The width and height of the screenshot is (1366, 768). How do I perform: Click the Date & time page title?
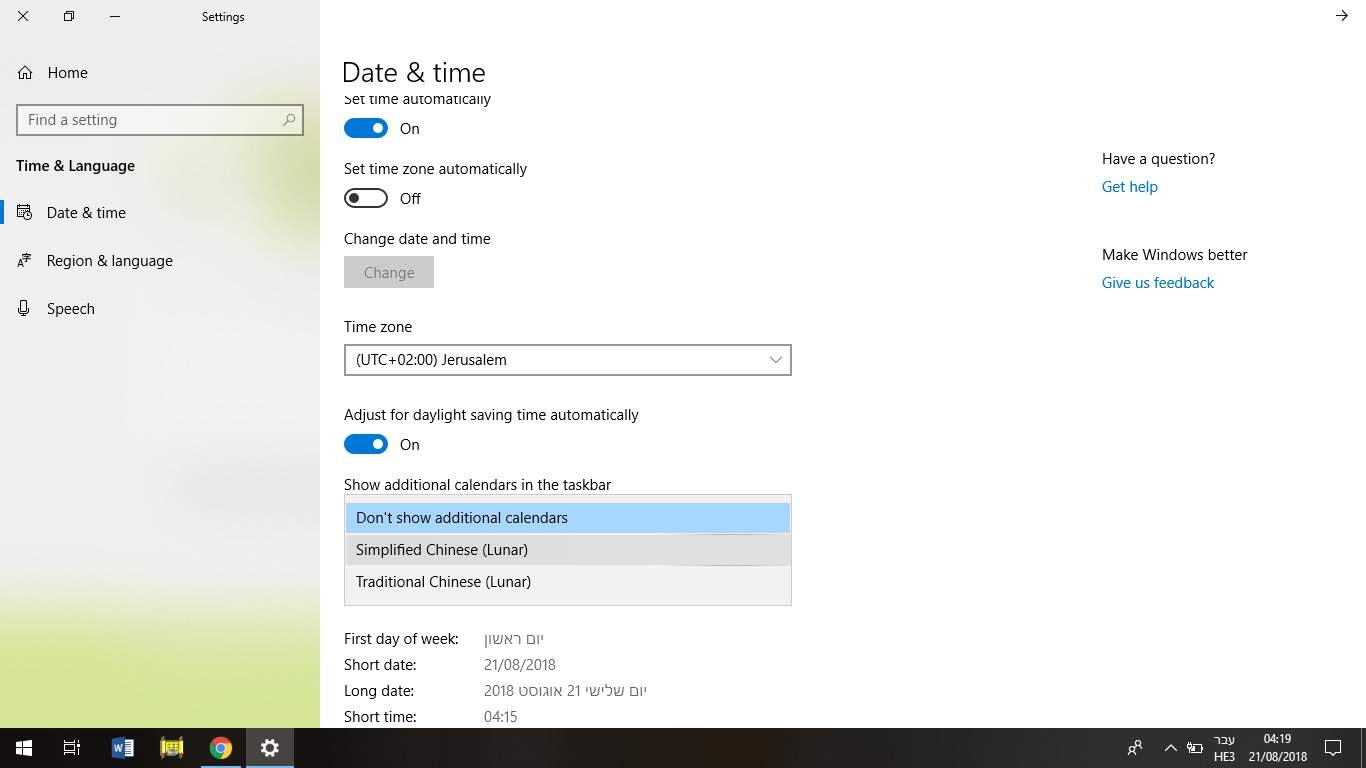[414, 73]
